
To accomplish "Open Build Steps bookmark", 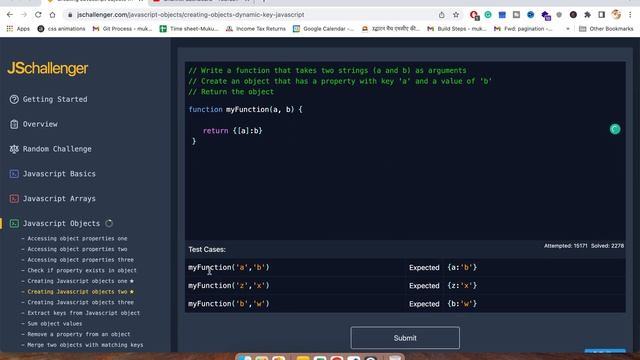I will click(x=457, y=29).
